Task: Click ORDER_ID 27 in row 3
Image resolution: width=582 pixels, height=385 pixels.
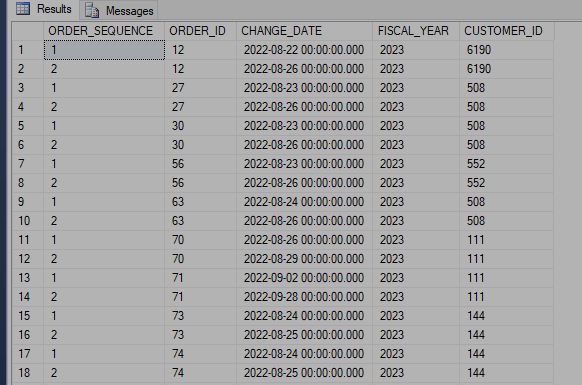Action: (x=200, y=88)
